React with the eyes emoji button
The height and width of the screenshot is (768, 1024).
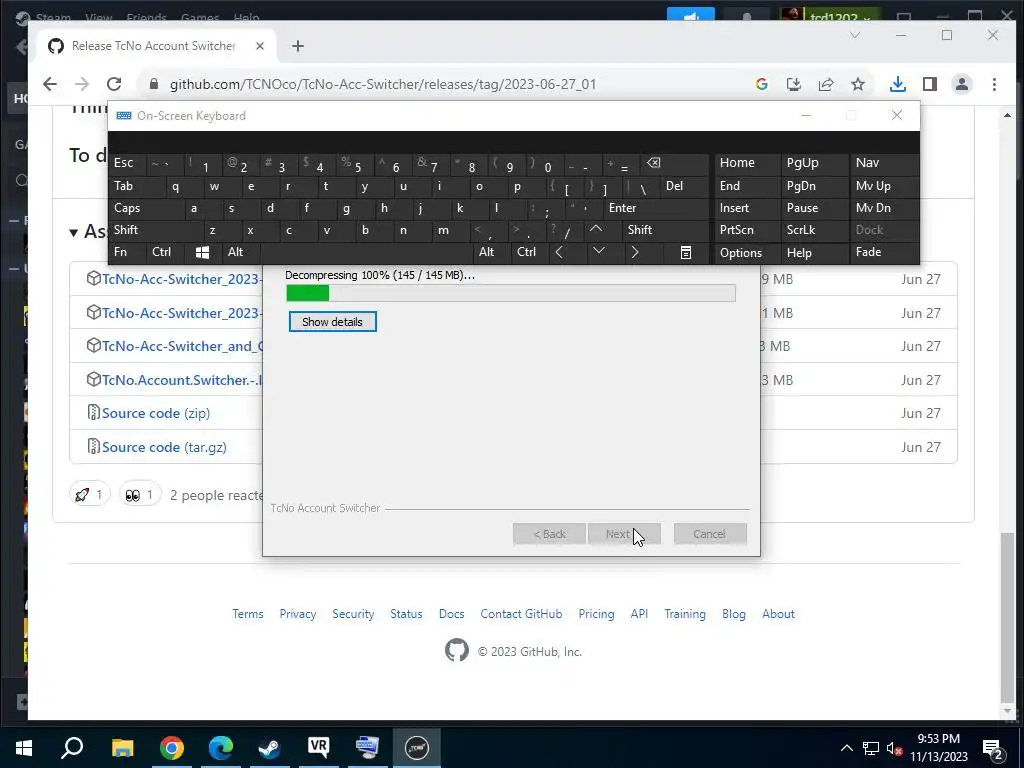point(140,494)
